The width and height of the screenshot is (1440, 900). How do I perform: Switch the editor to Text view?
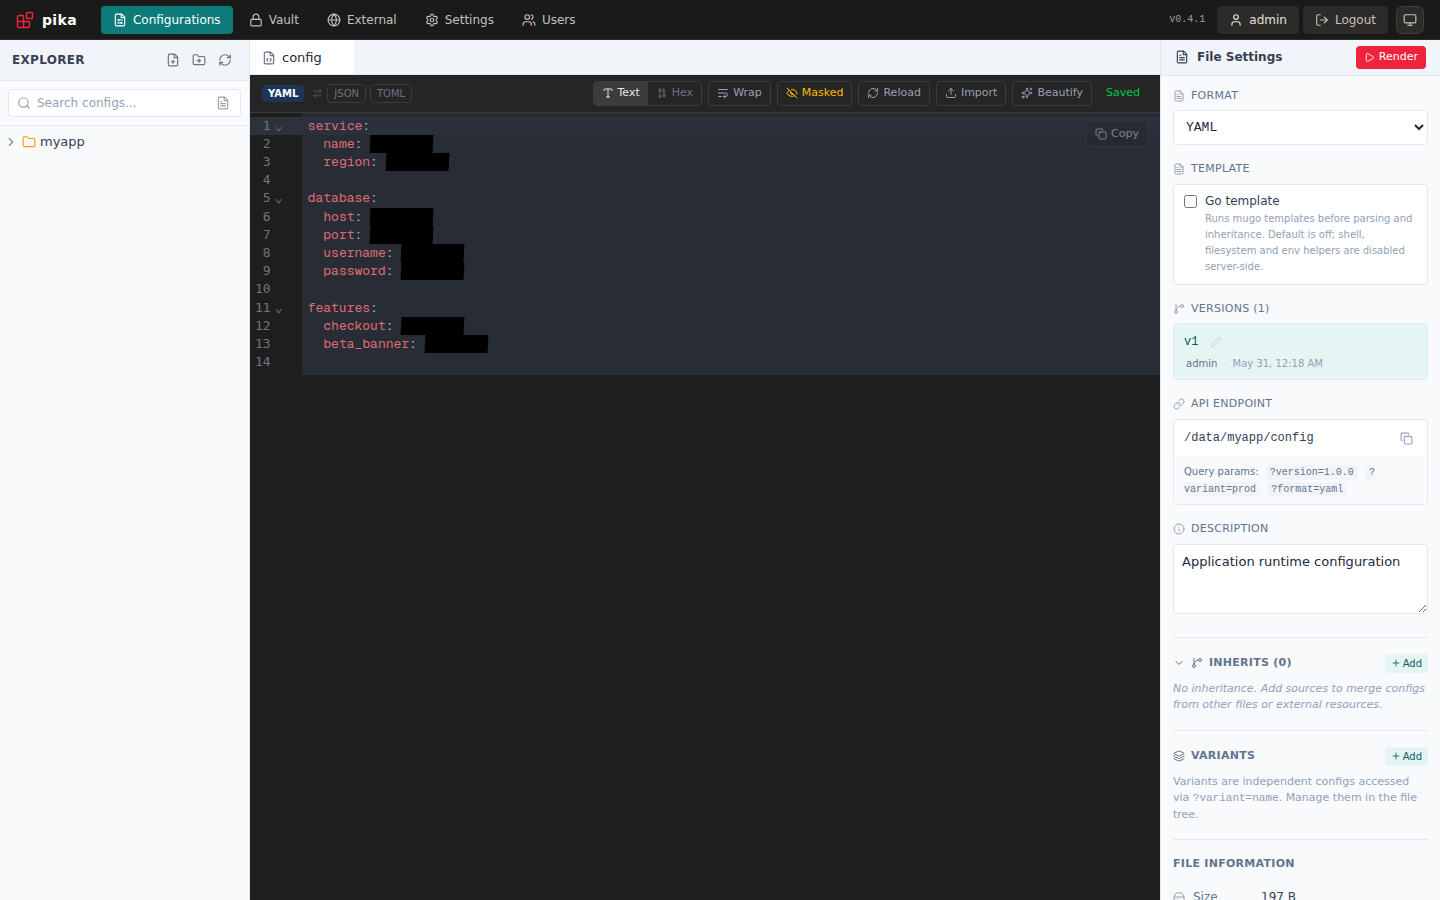[621, 93]
